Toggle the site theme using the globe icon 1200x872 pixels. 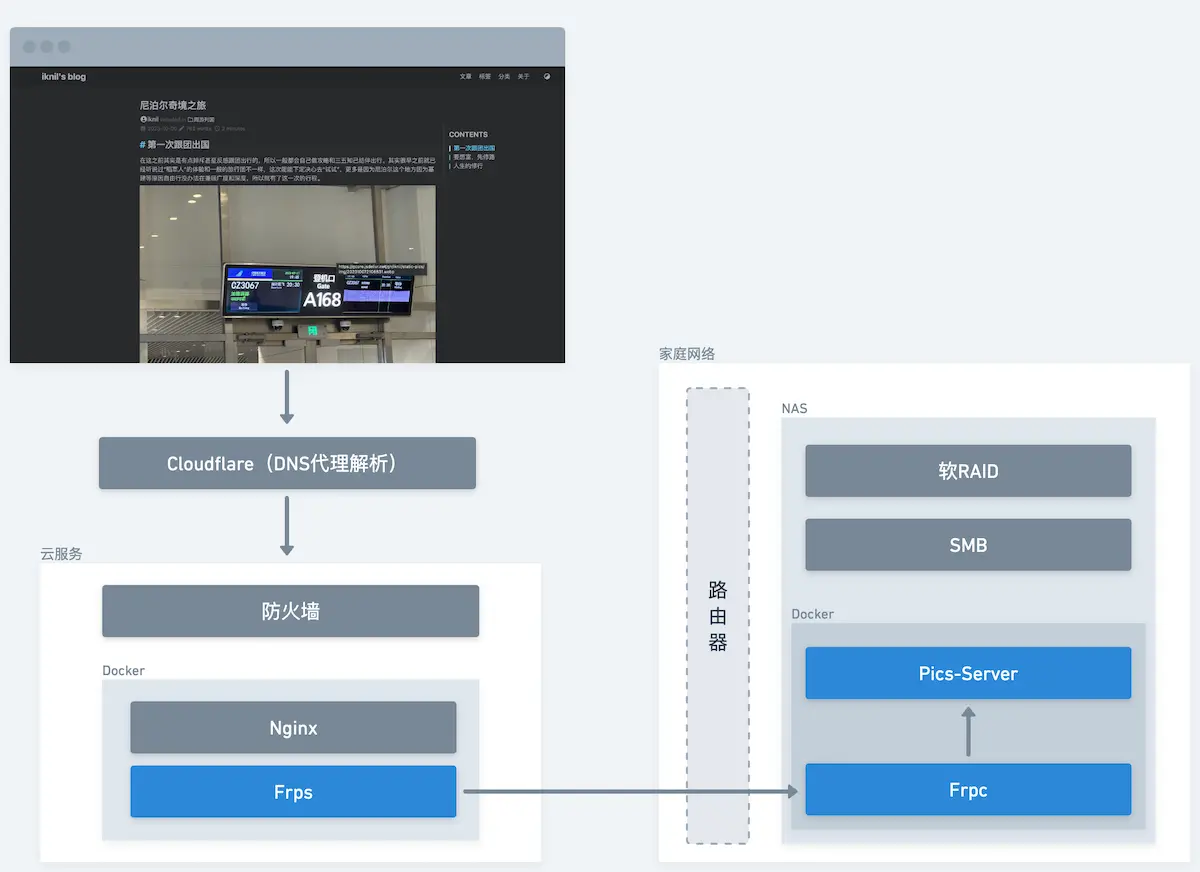tap(546, 76)
